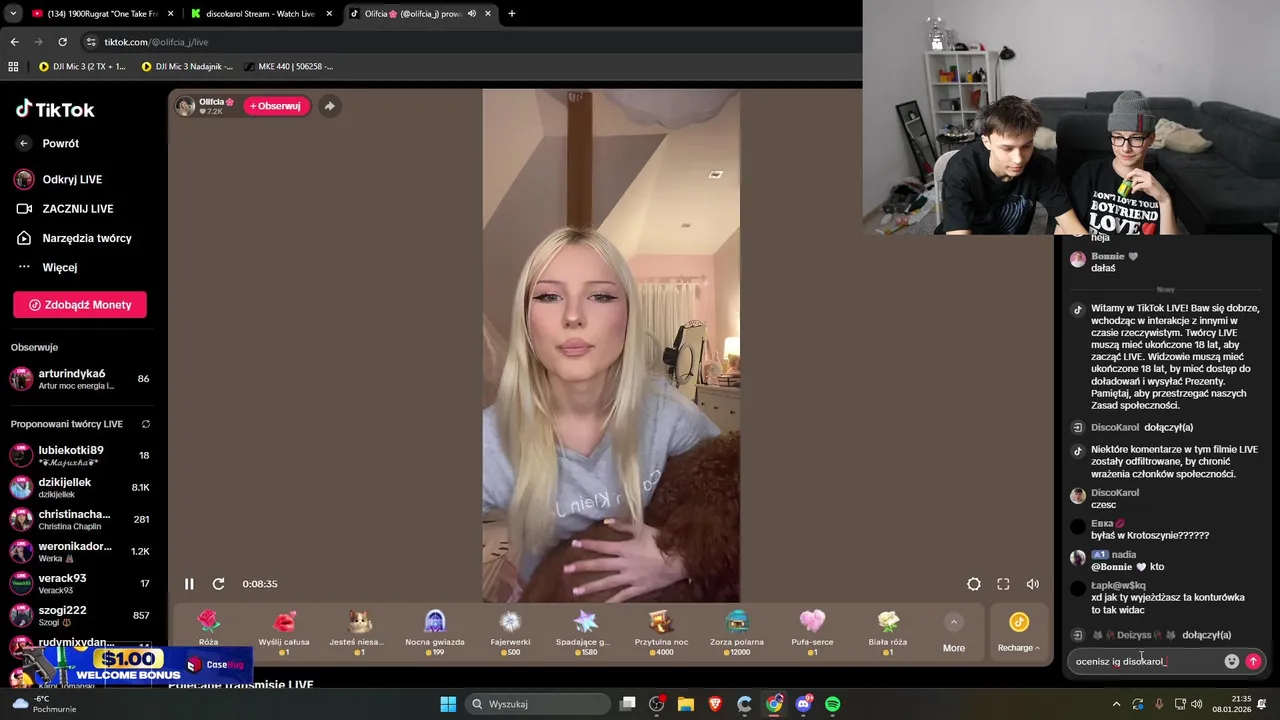Send the Pufa-serce heart gift
1280x720 pixels.
(x=812, y=632)
